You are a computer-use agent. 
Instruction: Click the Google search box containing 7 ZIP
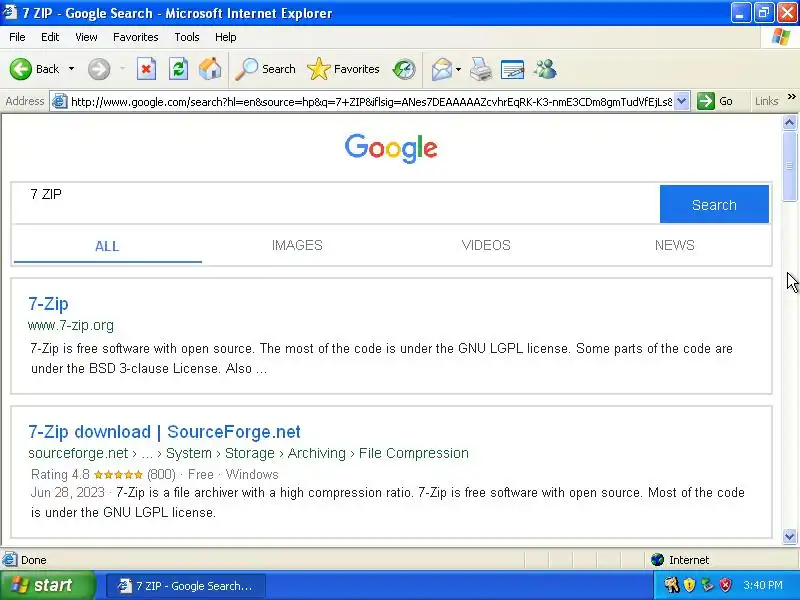pos(336,204)
